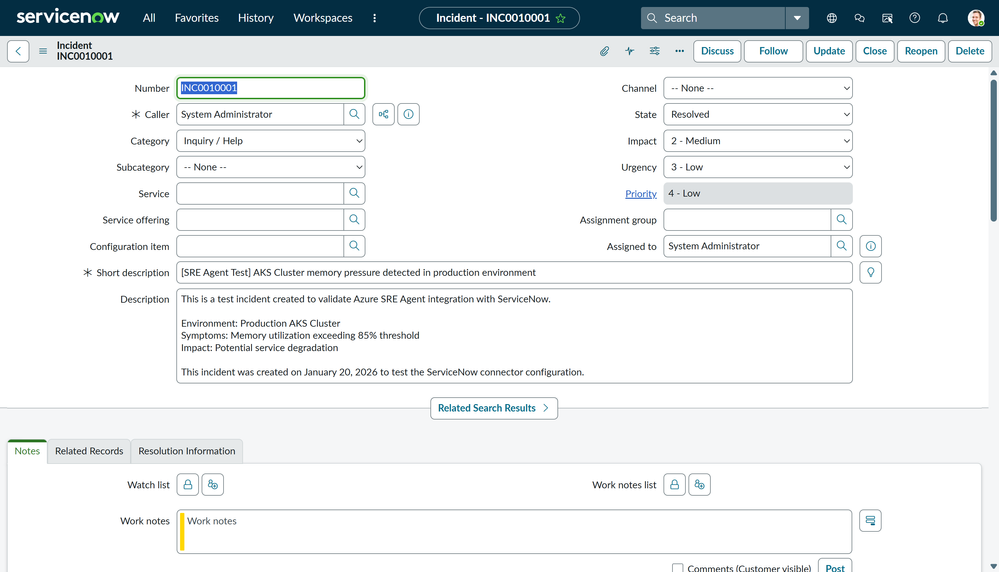Screen dimensions: 999x572
Task: Show notifications bell icon
Action: coord(943,18)
